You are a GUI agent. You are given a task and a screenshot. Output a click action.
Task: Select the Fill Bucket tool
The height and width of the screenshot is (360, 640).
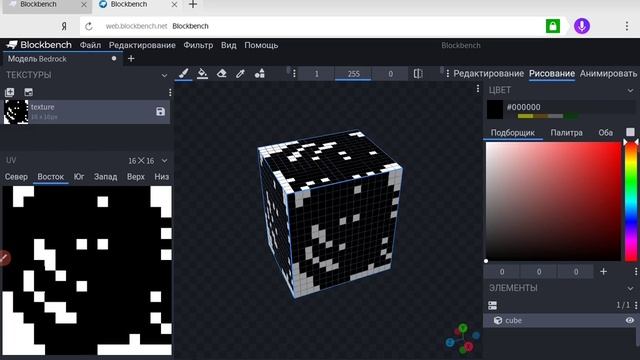point(202,73)
